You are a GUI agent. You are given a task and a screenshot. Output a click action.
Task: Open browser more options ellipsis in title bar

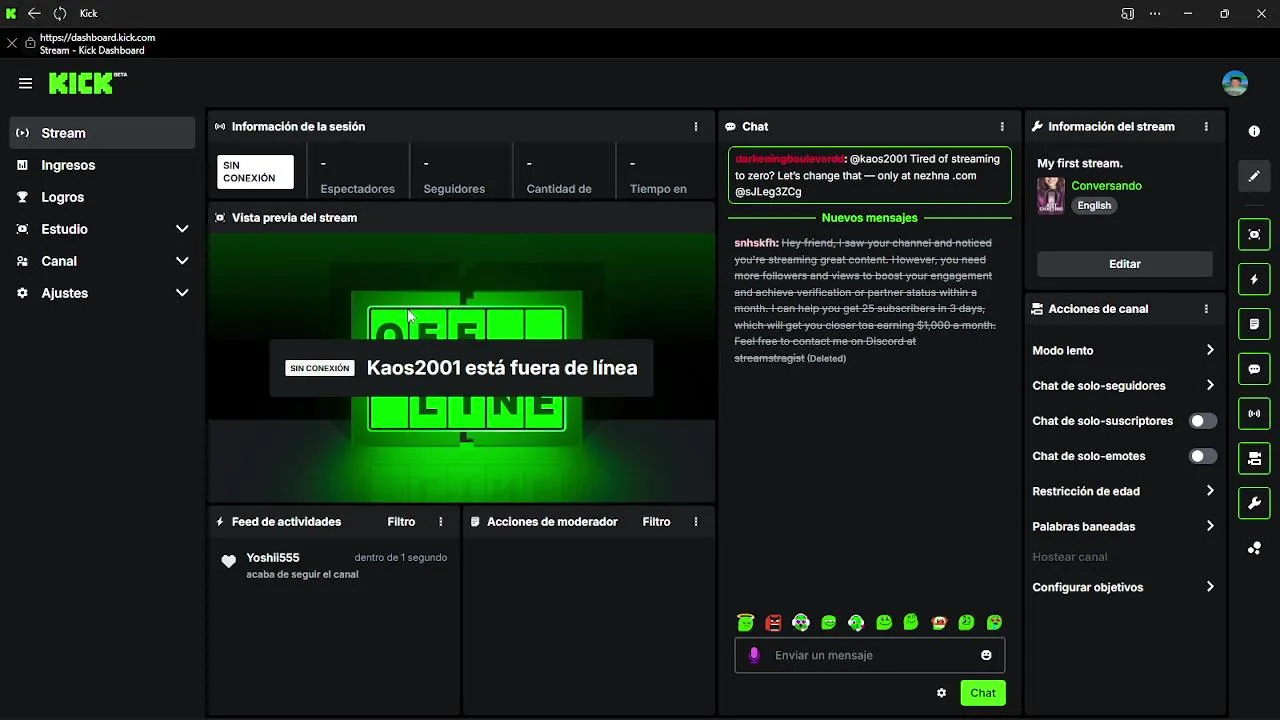pos(1156,14)
